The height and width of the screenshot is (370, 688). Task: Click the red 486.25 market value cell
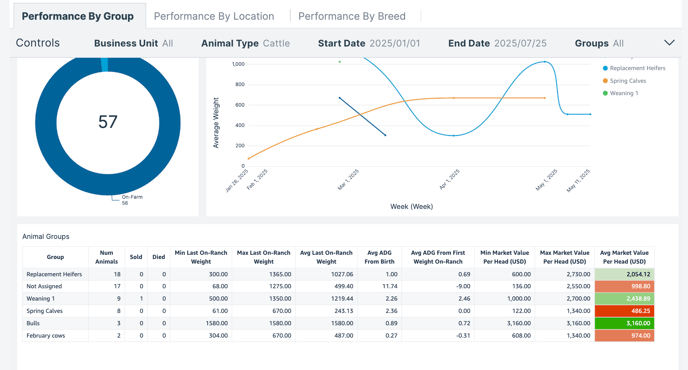pyautogui.click(x=624, y=311)
